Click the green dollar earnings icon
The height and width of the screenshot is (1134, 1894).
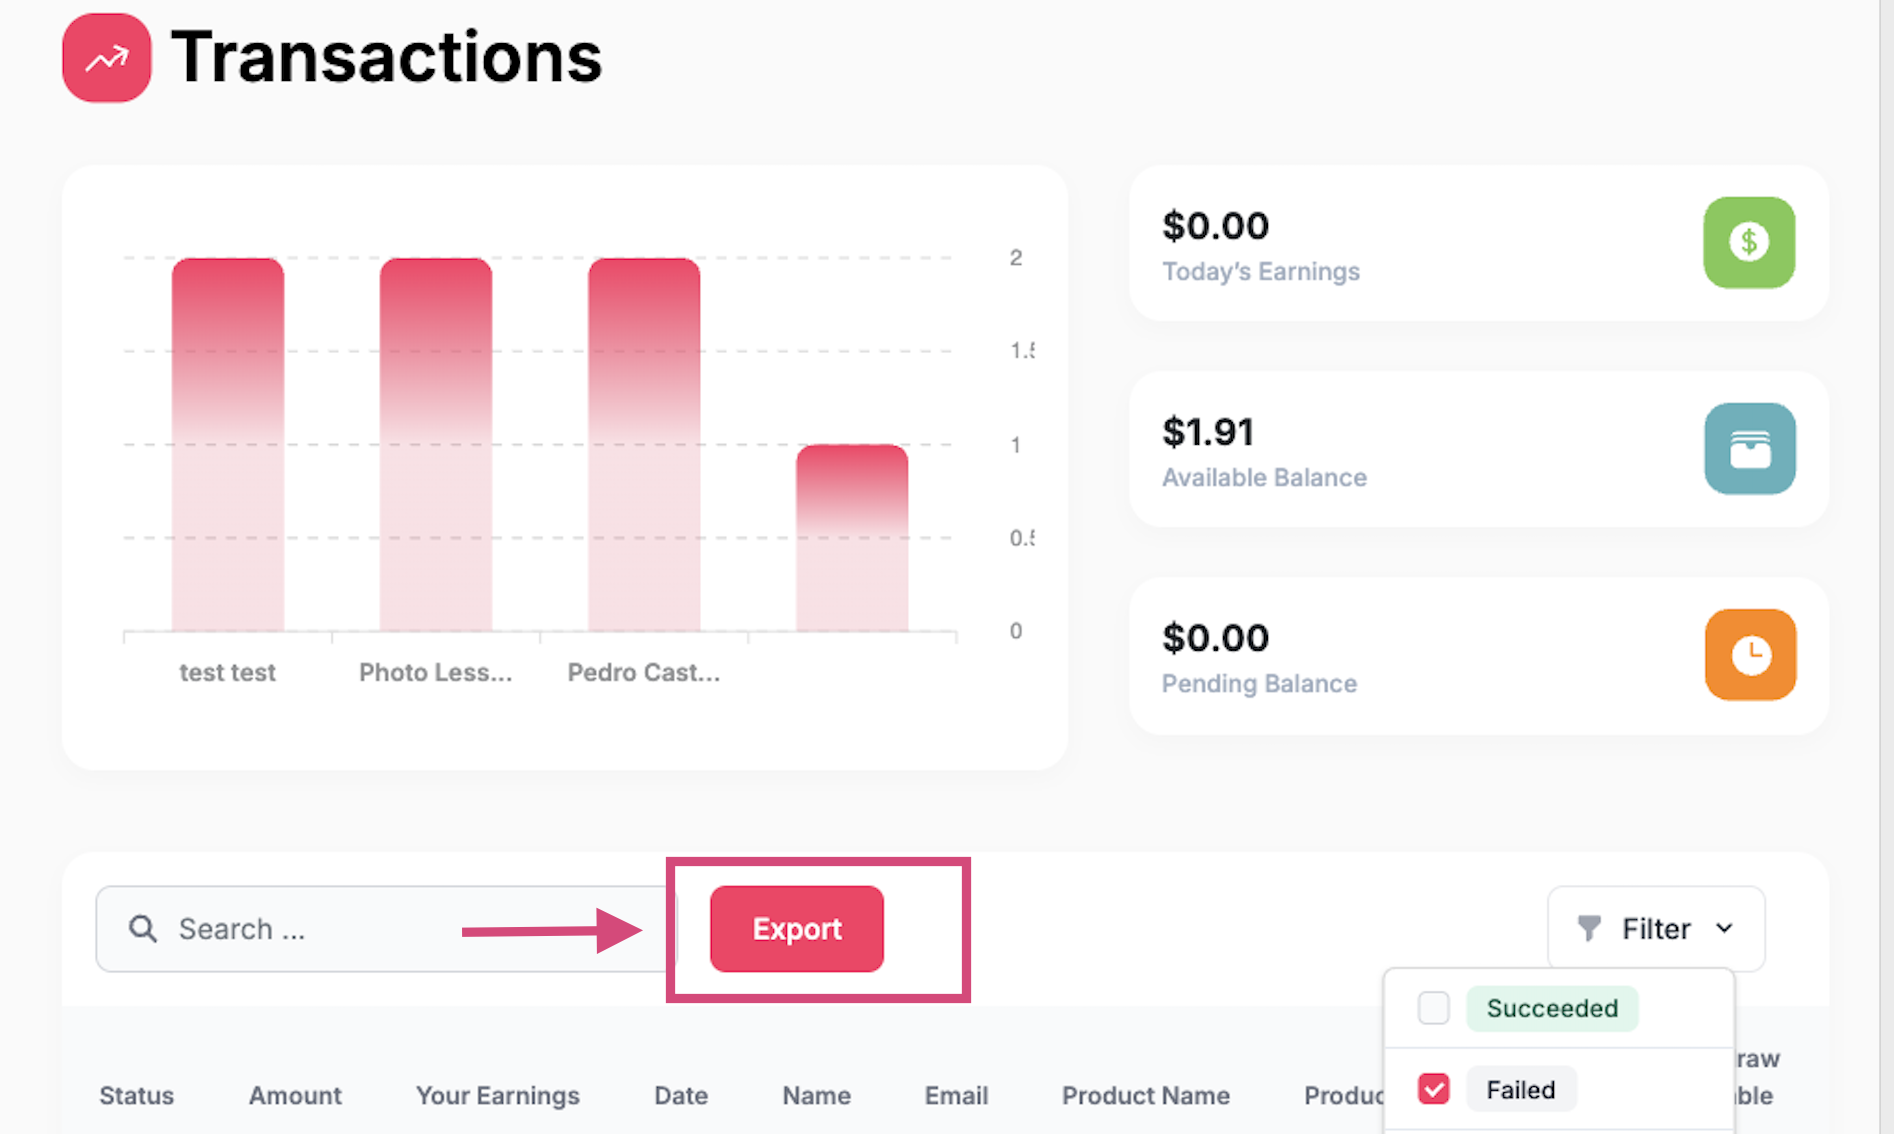point(1749,242)
